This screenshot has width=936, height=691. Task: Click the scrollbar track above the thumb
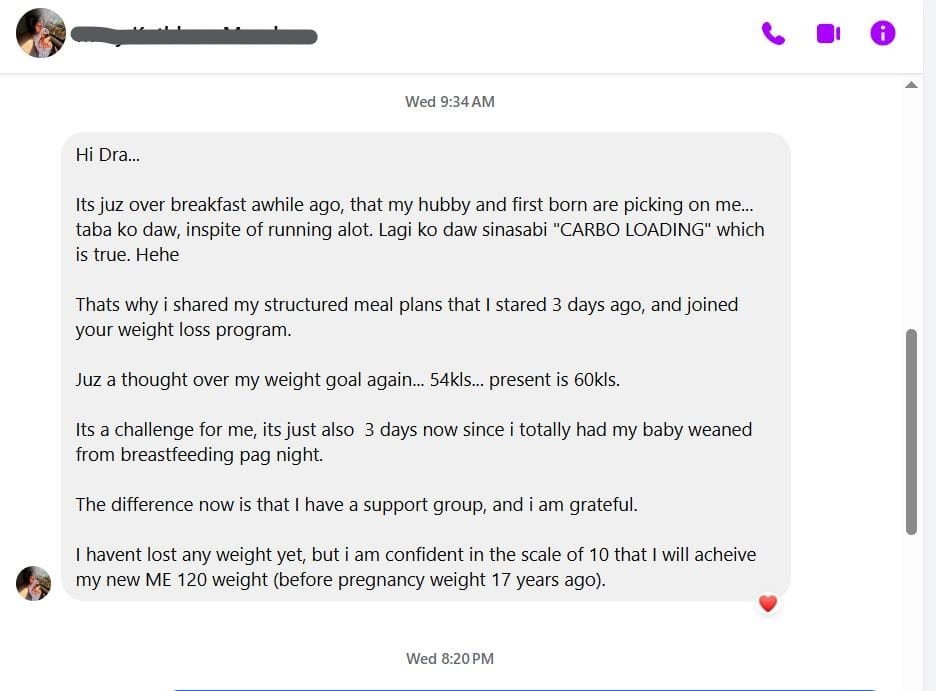click(911, 209)
